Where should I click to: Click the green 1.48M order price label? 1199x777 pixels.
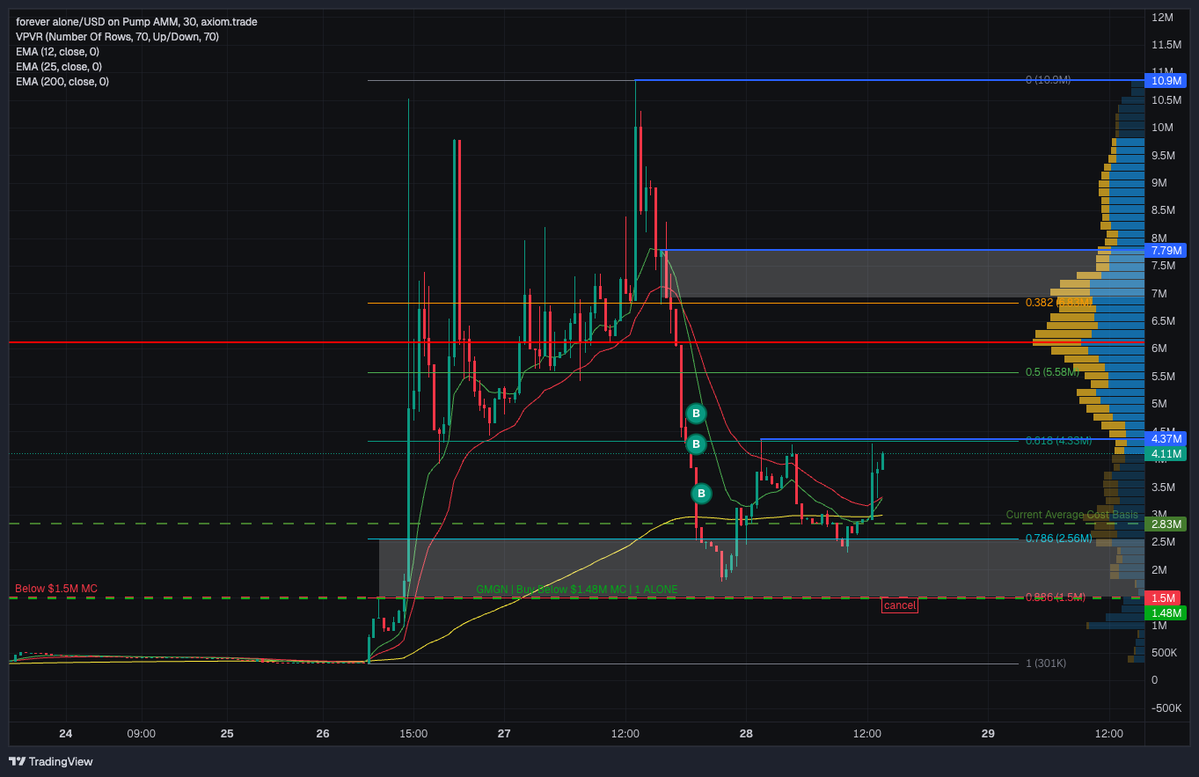pos(1165,613)
